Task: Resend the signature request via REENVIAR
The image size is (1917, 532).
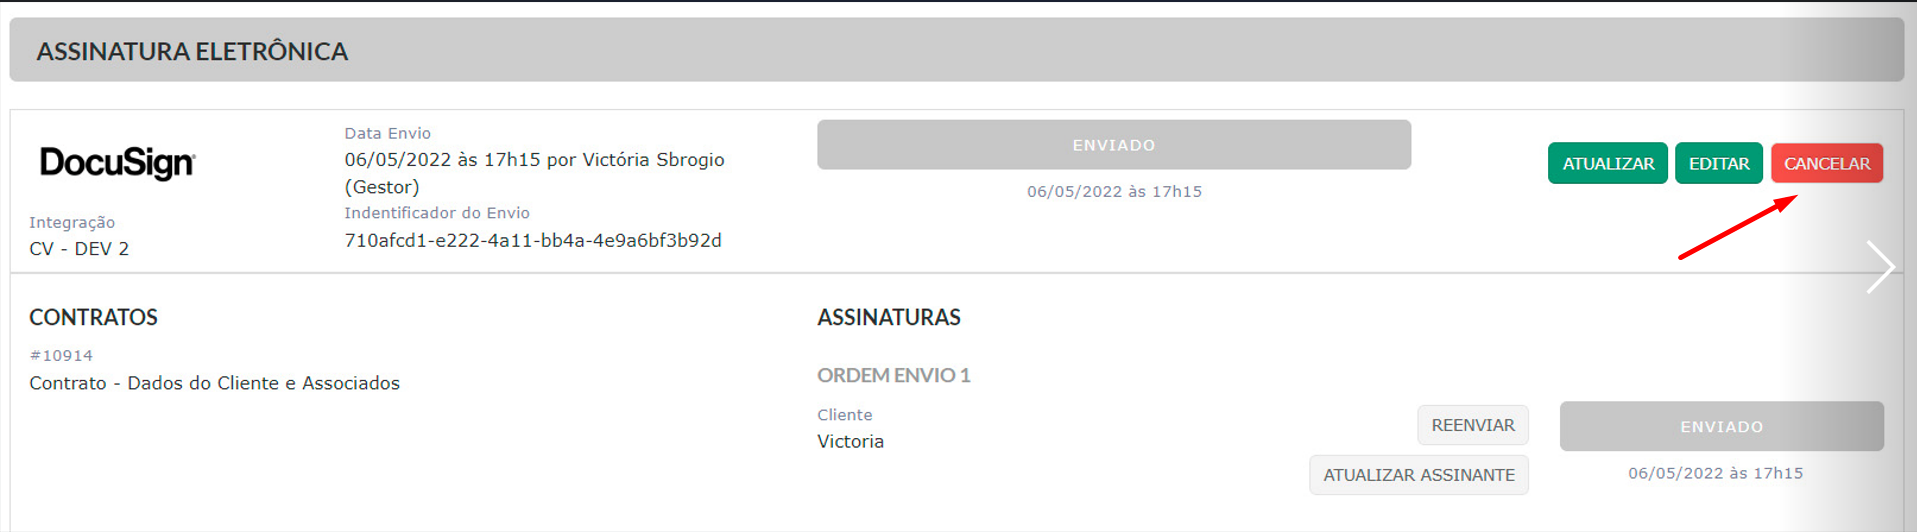Action: 1472,425
